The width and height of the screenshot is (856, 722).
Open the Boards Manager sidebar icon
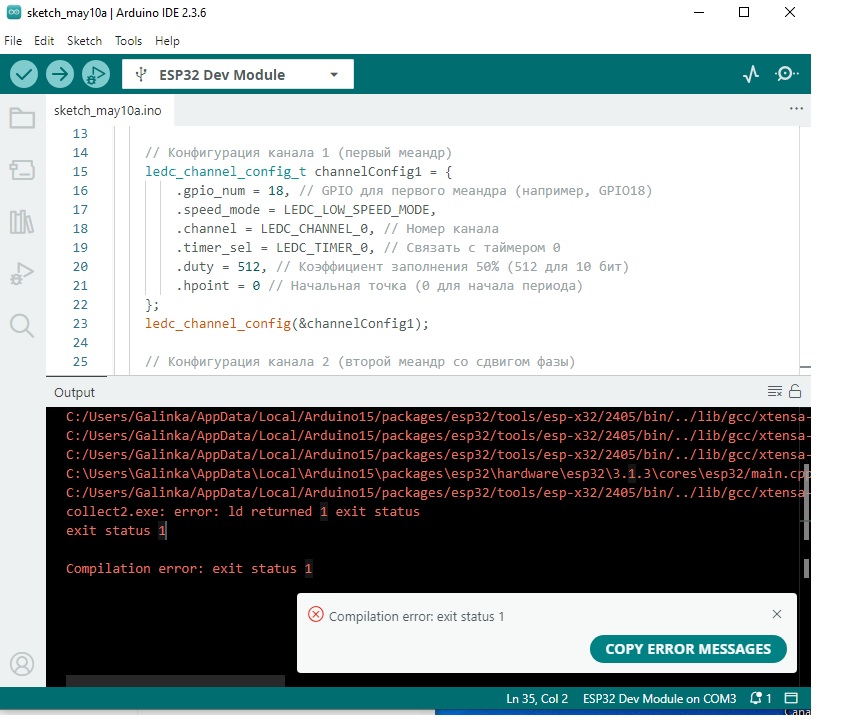pos(22,170)
